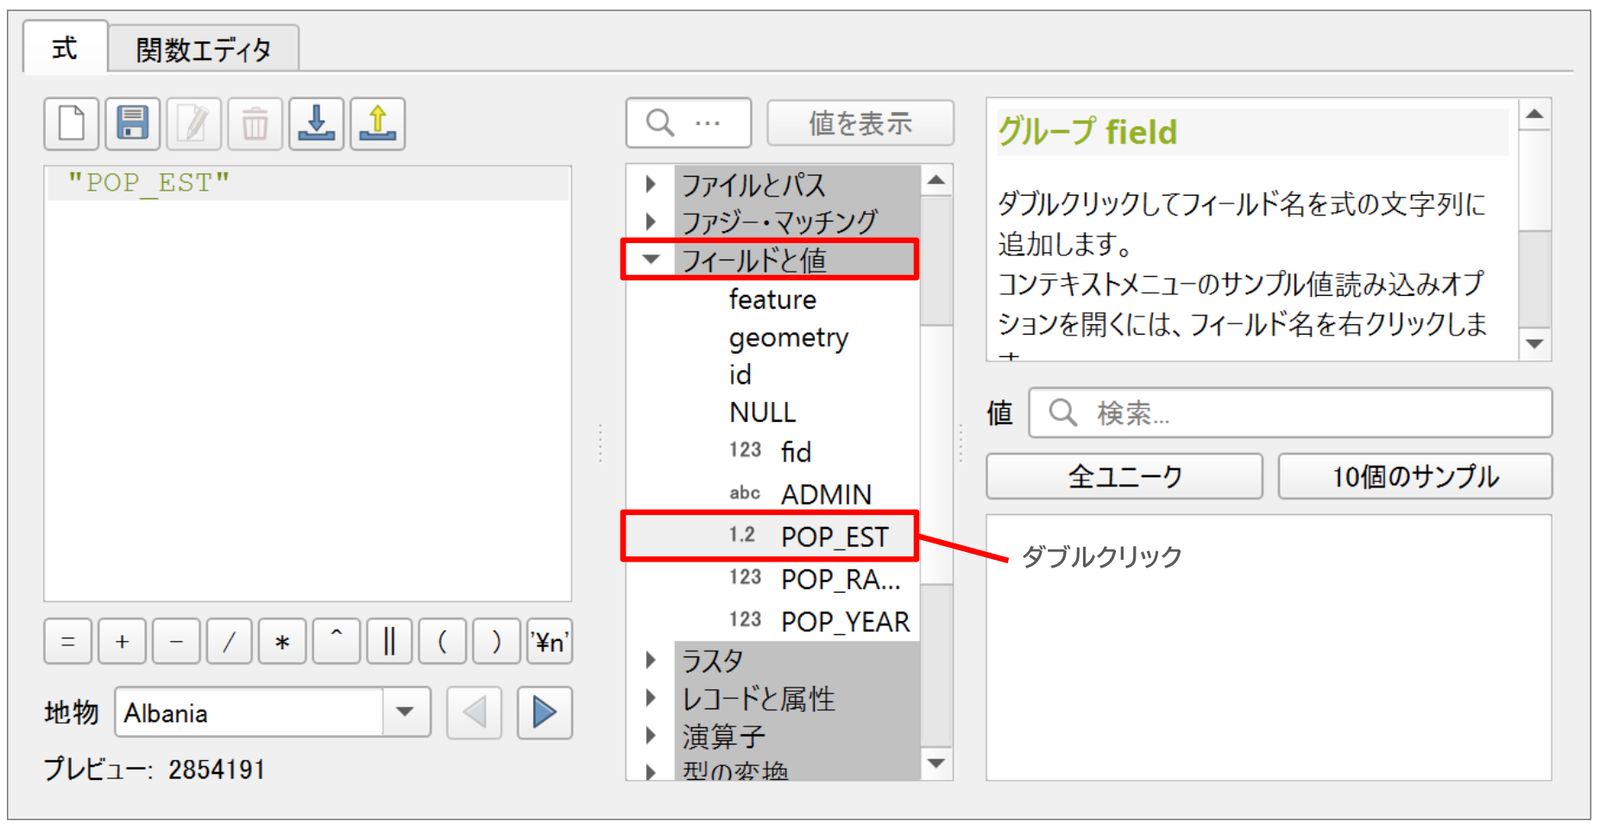Insert the minus operator

[176, 641]
